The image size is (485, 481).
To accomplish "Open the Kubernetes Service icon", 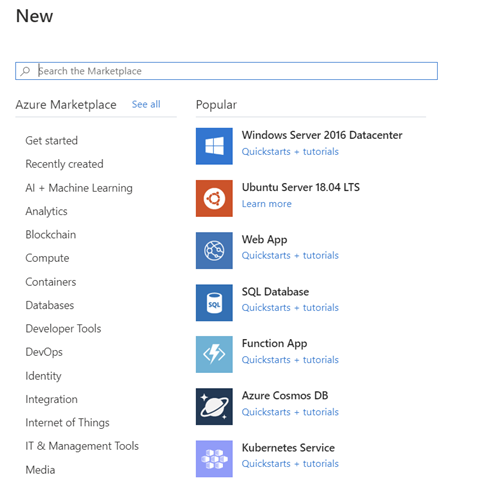I will [x=214, y=459].
